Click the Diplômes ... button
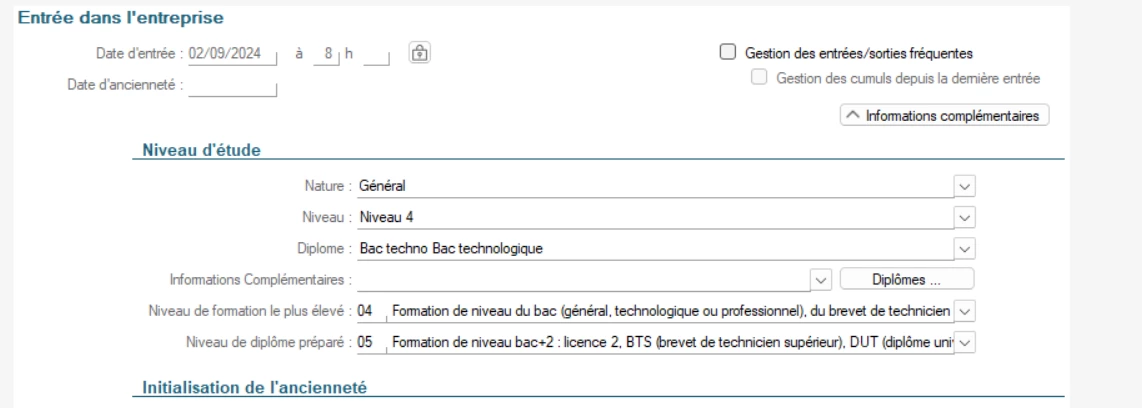 [x=906, y=279]
